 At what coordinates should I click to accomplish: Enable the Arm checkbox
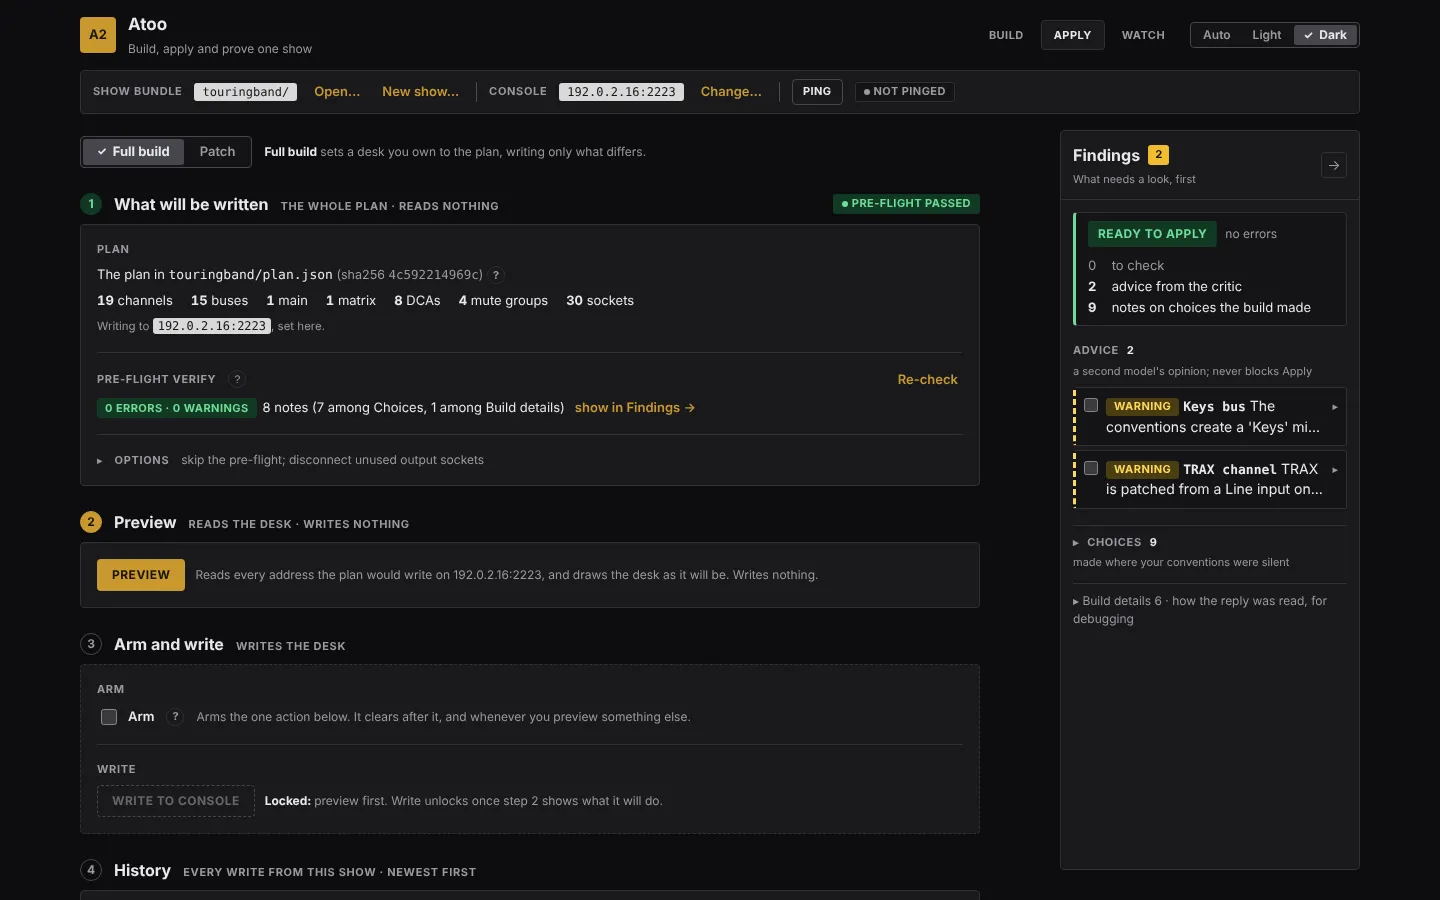(109, 717)
